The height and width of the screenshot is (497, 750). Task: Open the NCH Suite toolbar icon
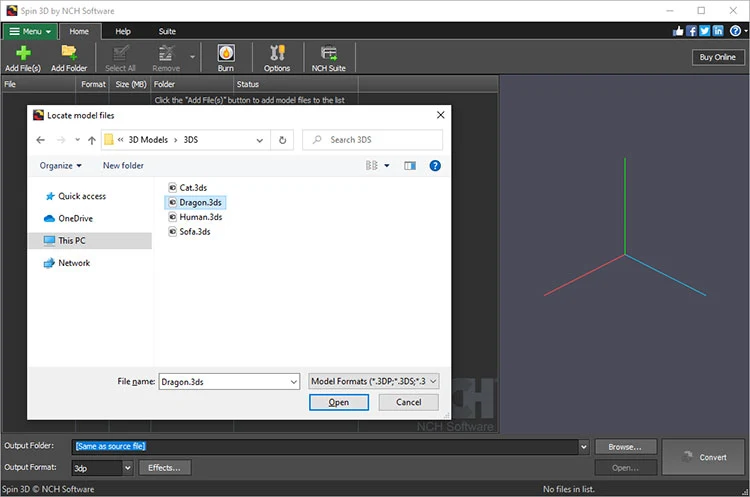coord(329,57)
